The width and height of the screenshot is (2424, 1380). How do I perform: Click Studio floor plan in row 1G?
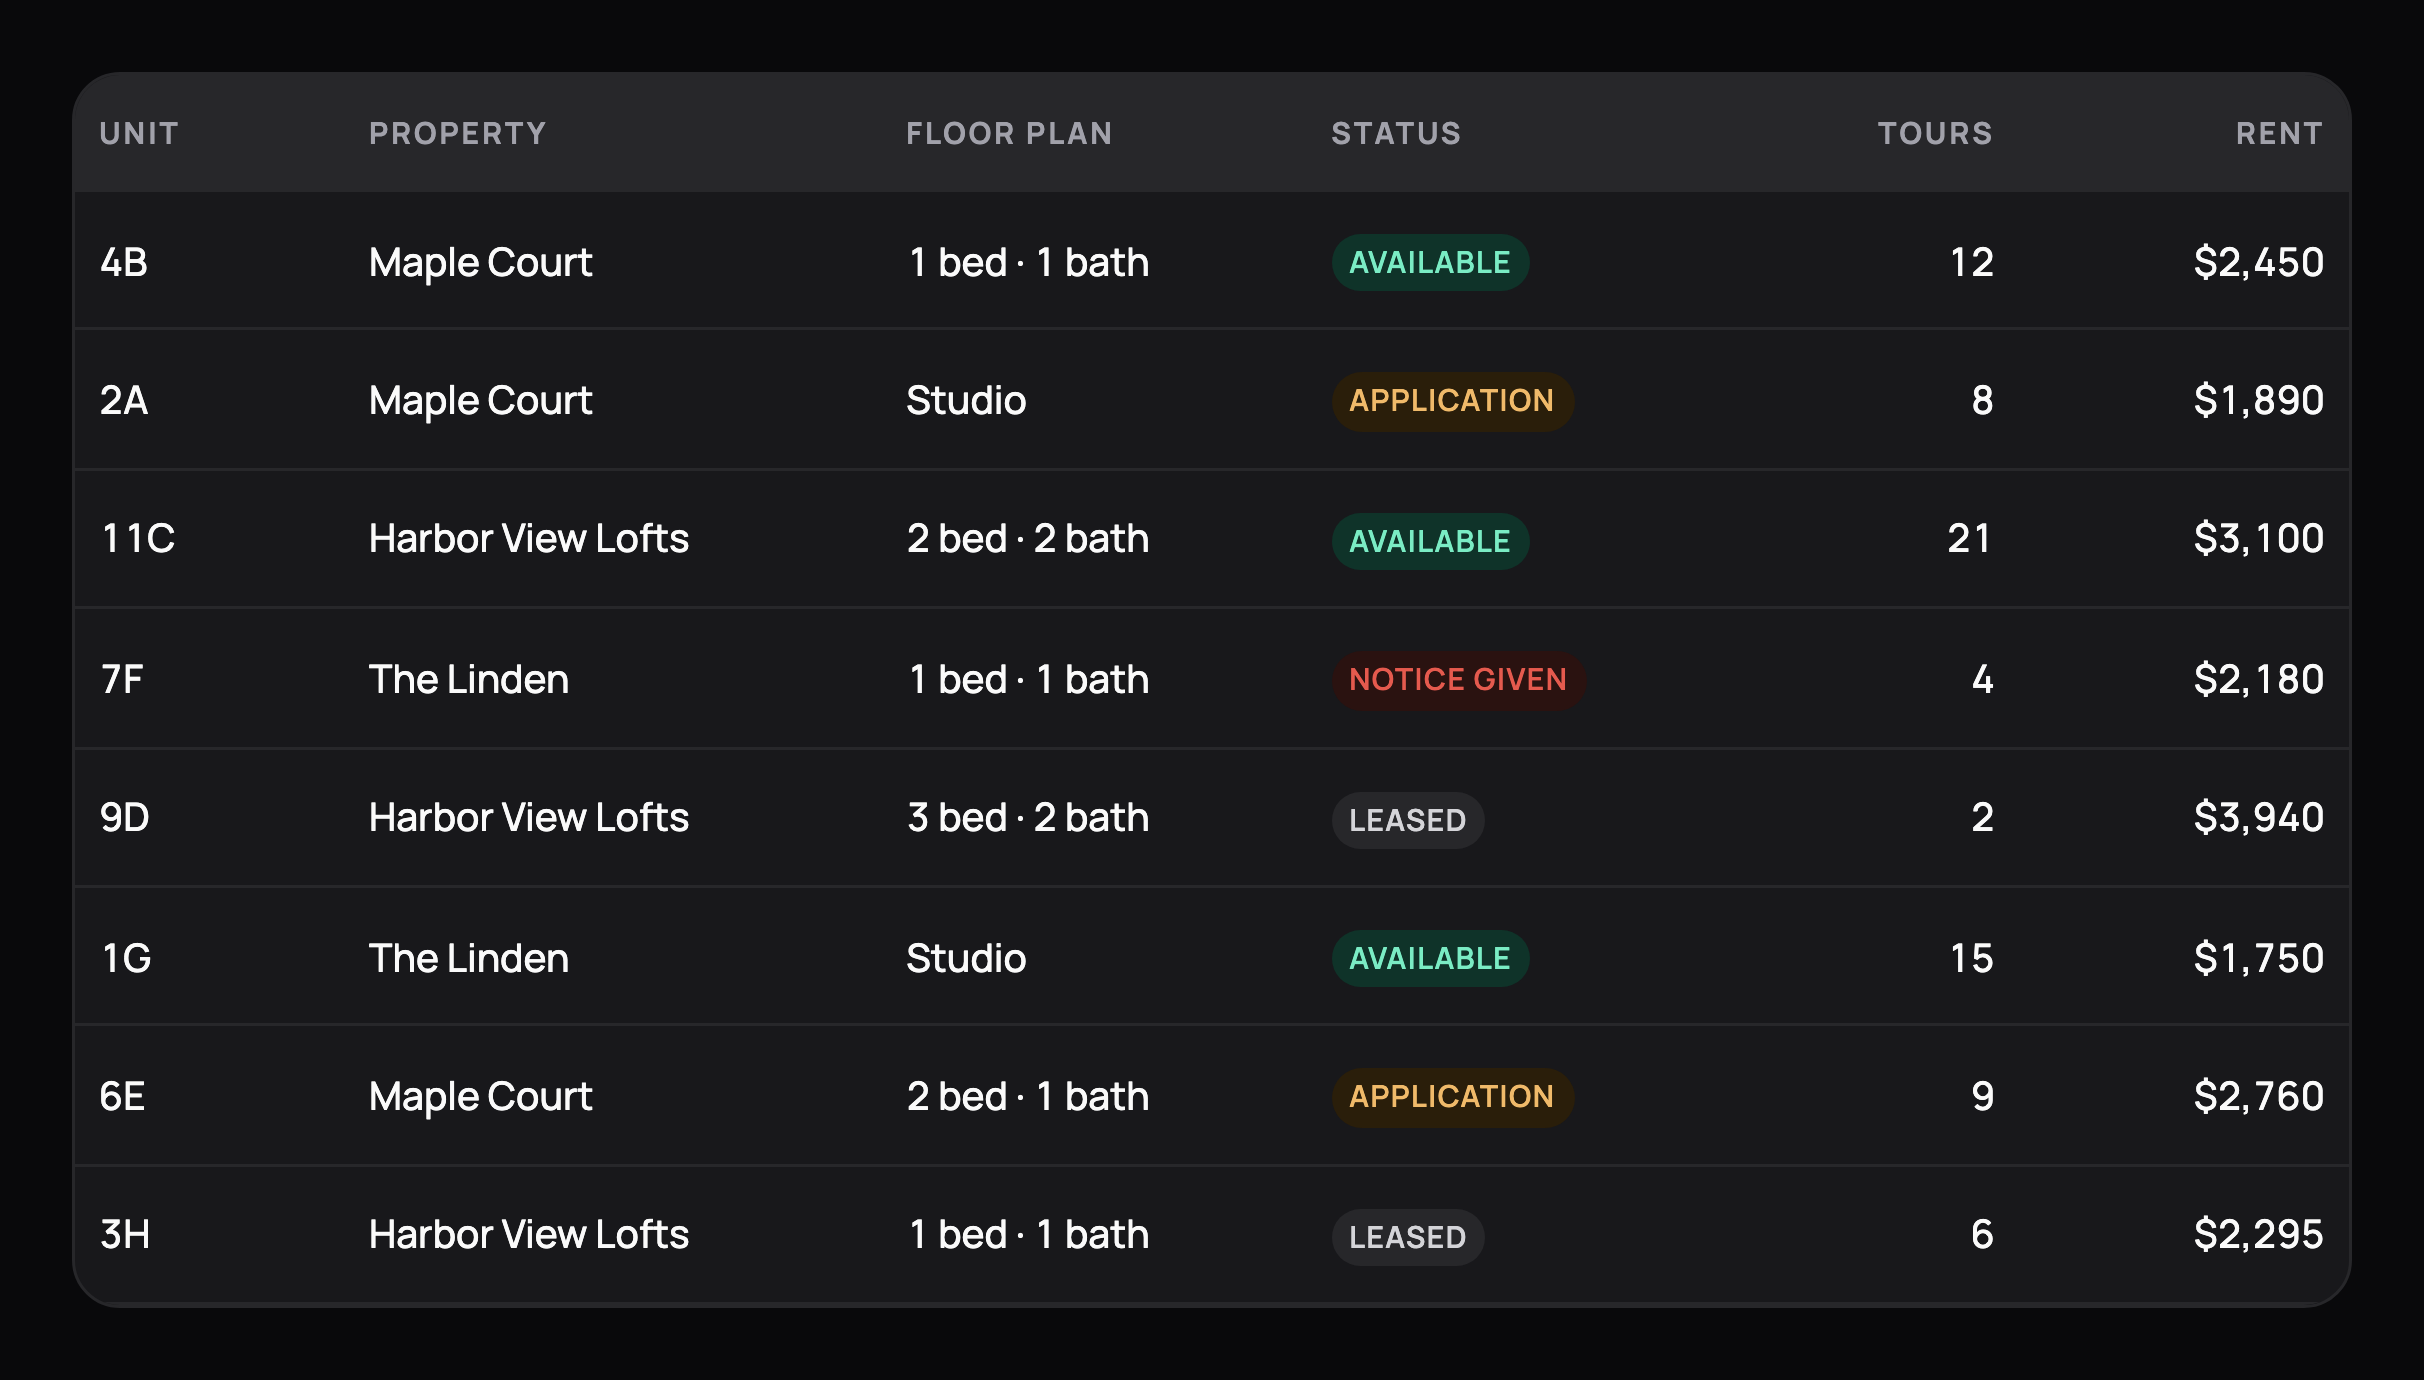pyautogui.click(x=966, y=958)
